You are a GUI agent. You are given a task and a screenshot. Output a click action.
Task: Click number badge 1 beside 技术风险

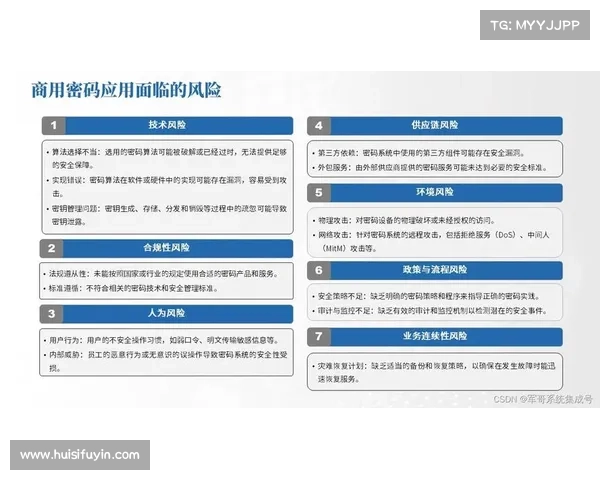[54, 125]
